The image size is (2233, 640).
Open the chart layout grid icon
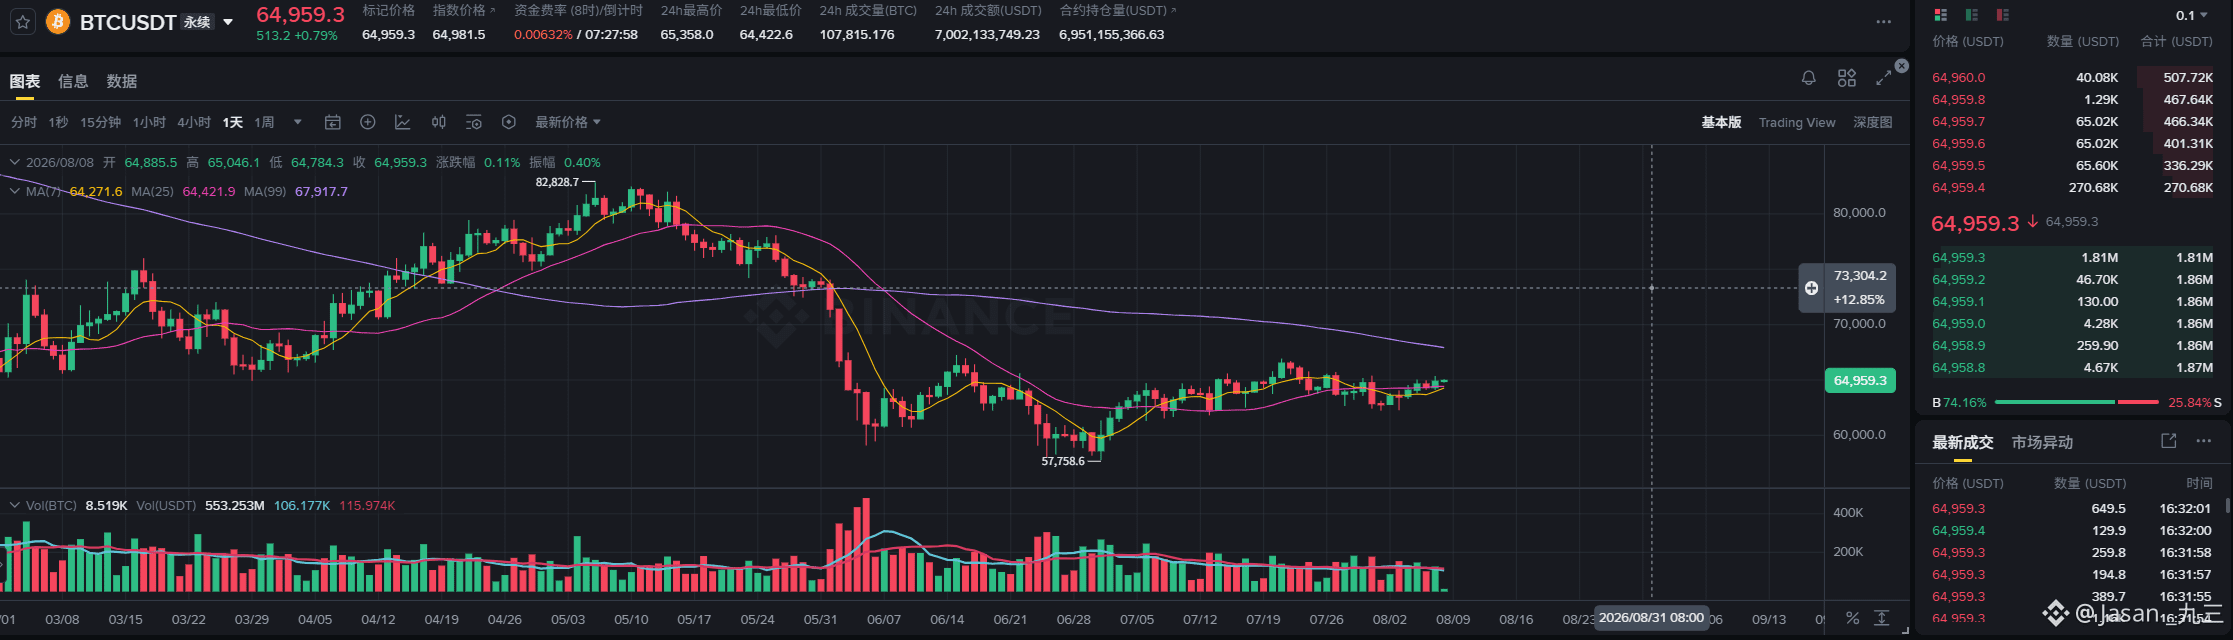tap(1847, 78)
